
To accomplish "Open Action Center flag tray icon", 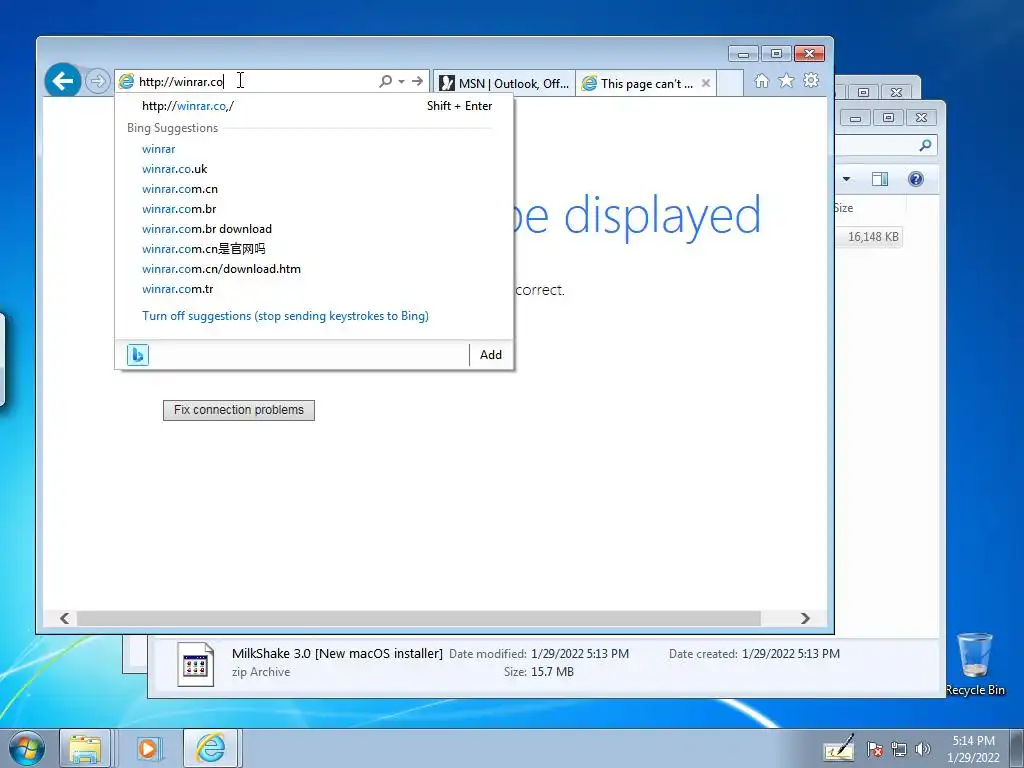I will pyautogui.click(x=875, y=750).
